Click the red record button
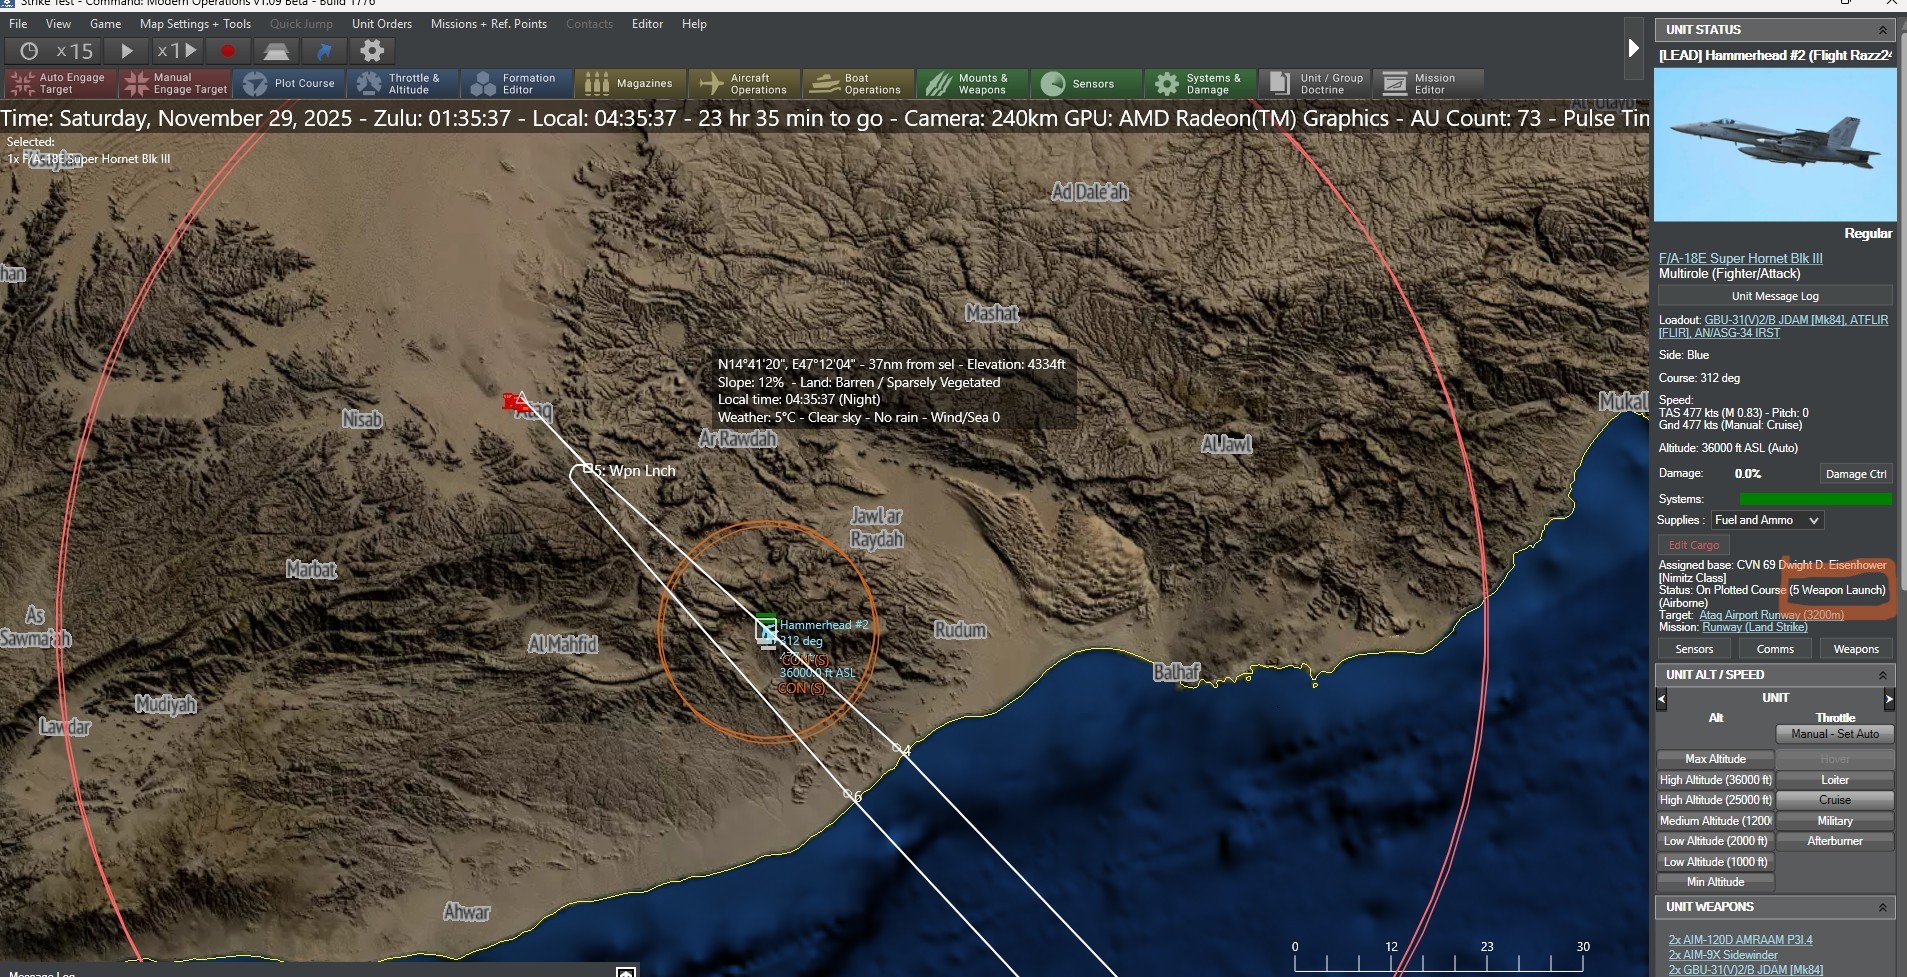The image size is (1907, 977). tap(228, 51)
